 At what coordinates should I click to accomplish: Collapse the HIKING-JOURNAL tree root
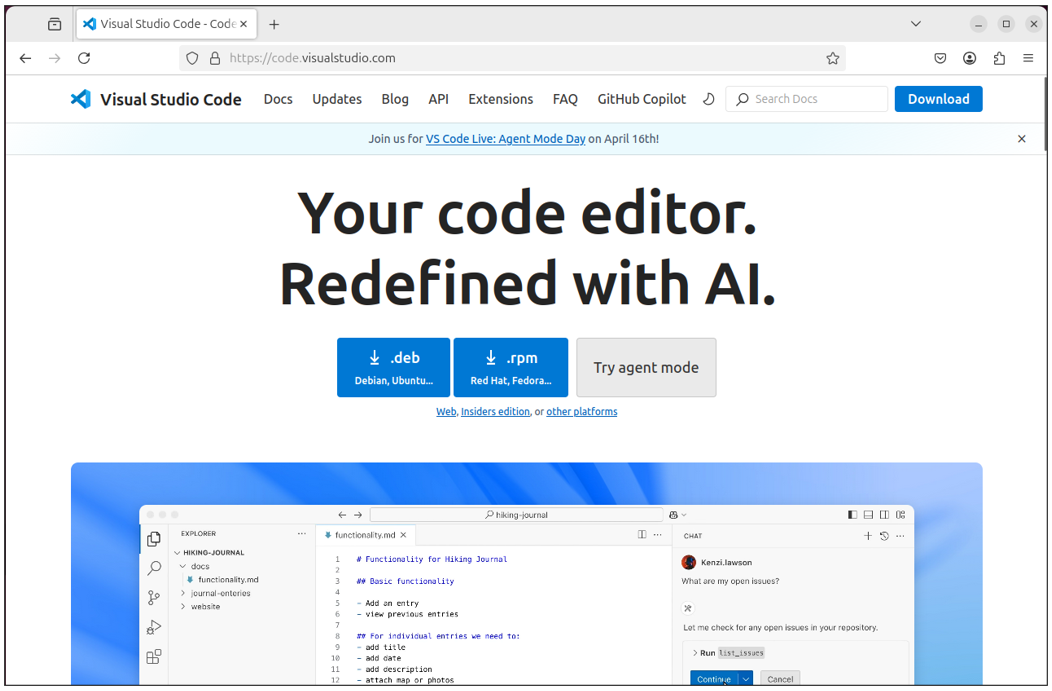(177, 553)
